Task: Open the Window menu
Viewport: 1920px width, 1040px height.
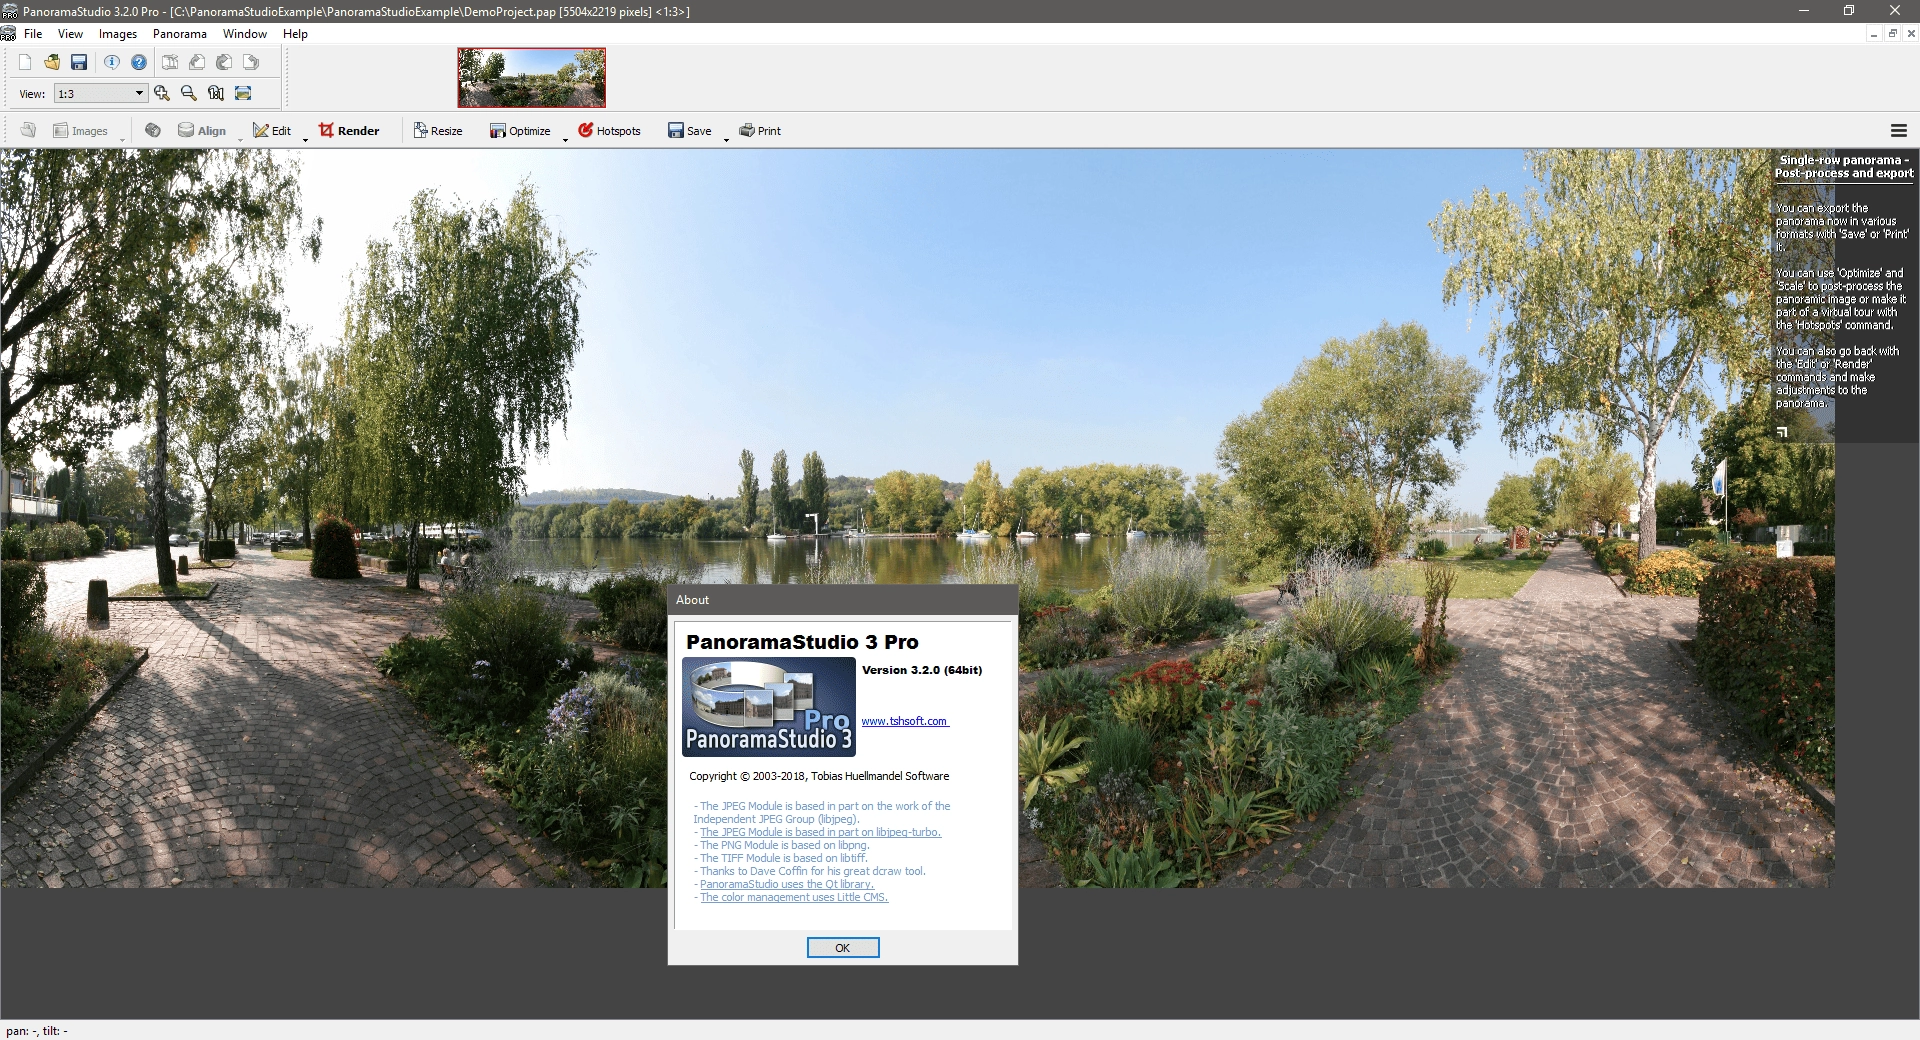Action: point(245,34)
